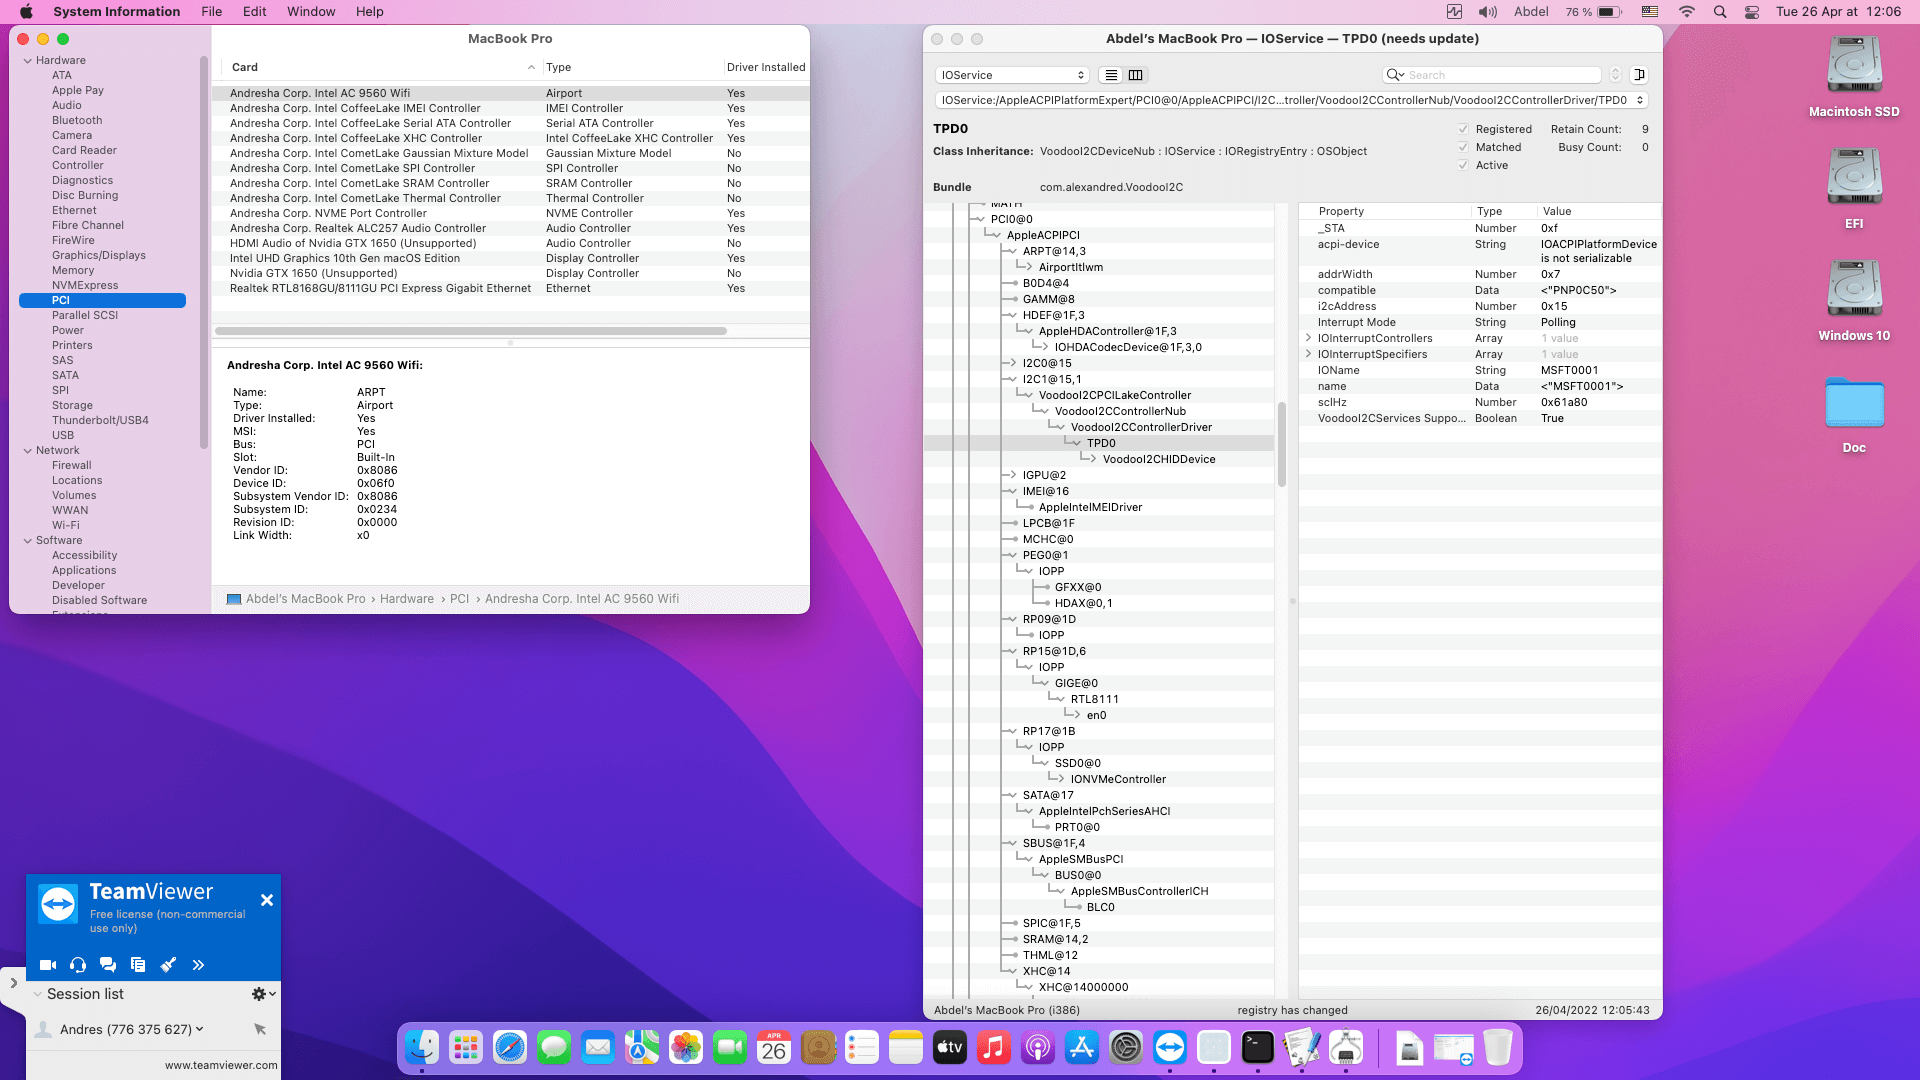Open the Edit menu
1920x1080 pixels.
click(x=254, y=12)
